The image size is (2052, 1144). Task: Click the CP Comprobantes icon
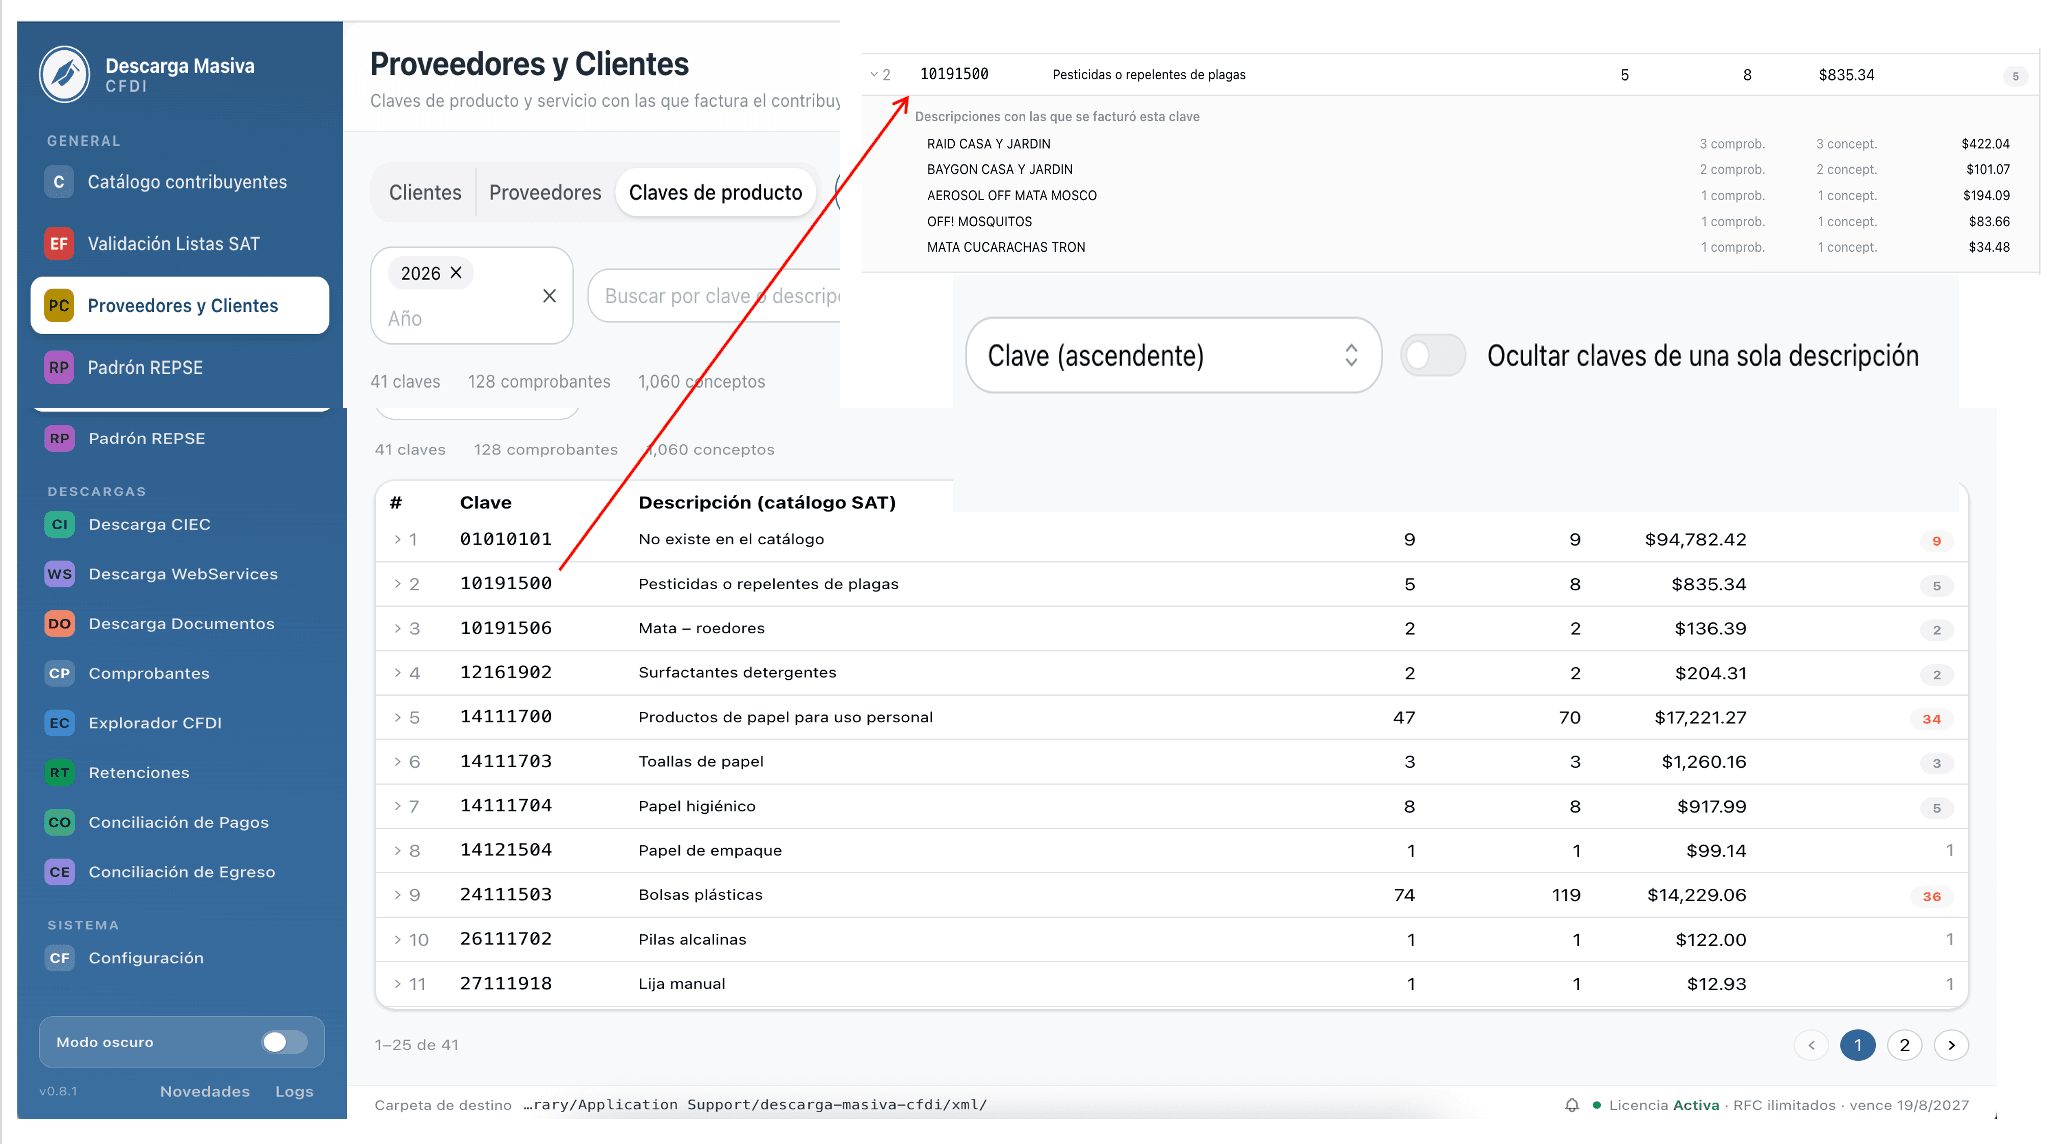[60, 673]
